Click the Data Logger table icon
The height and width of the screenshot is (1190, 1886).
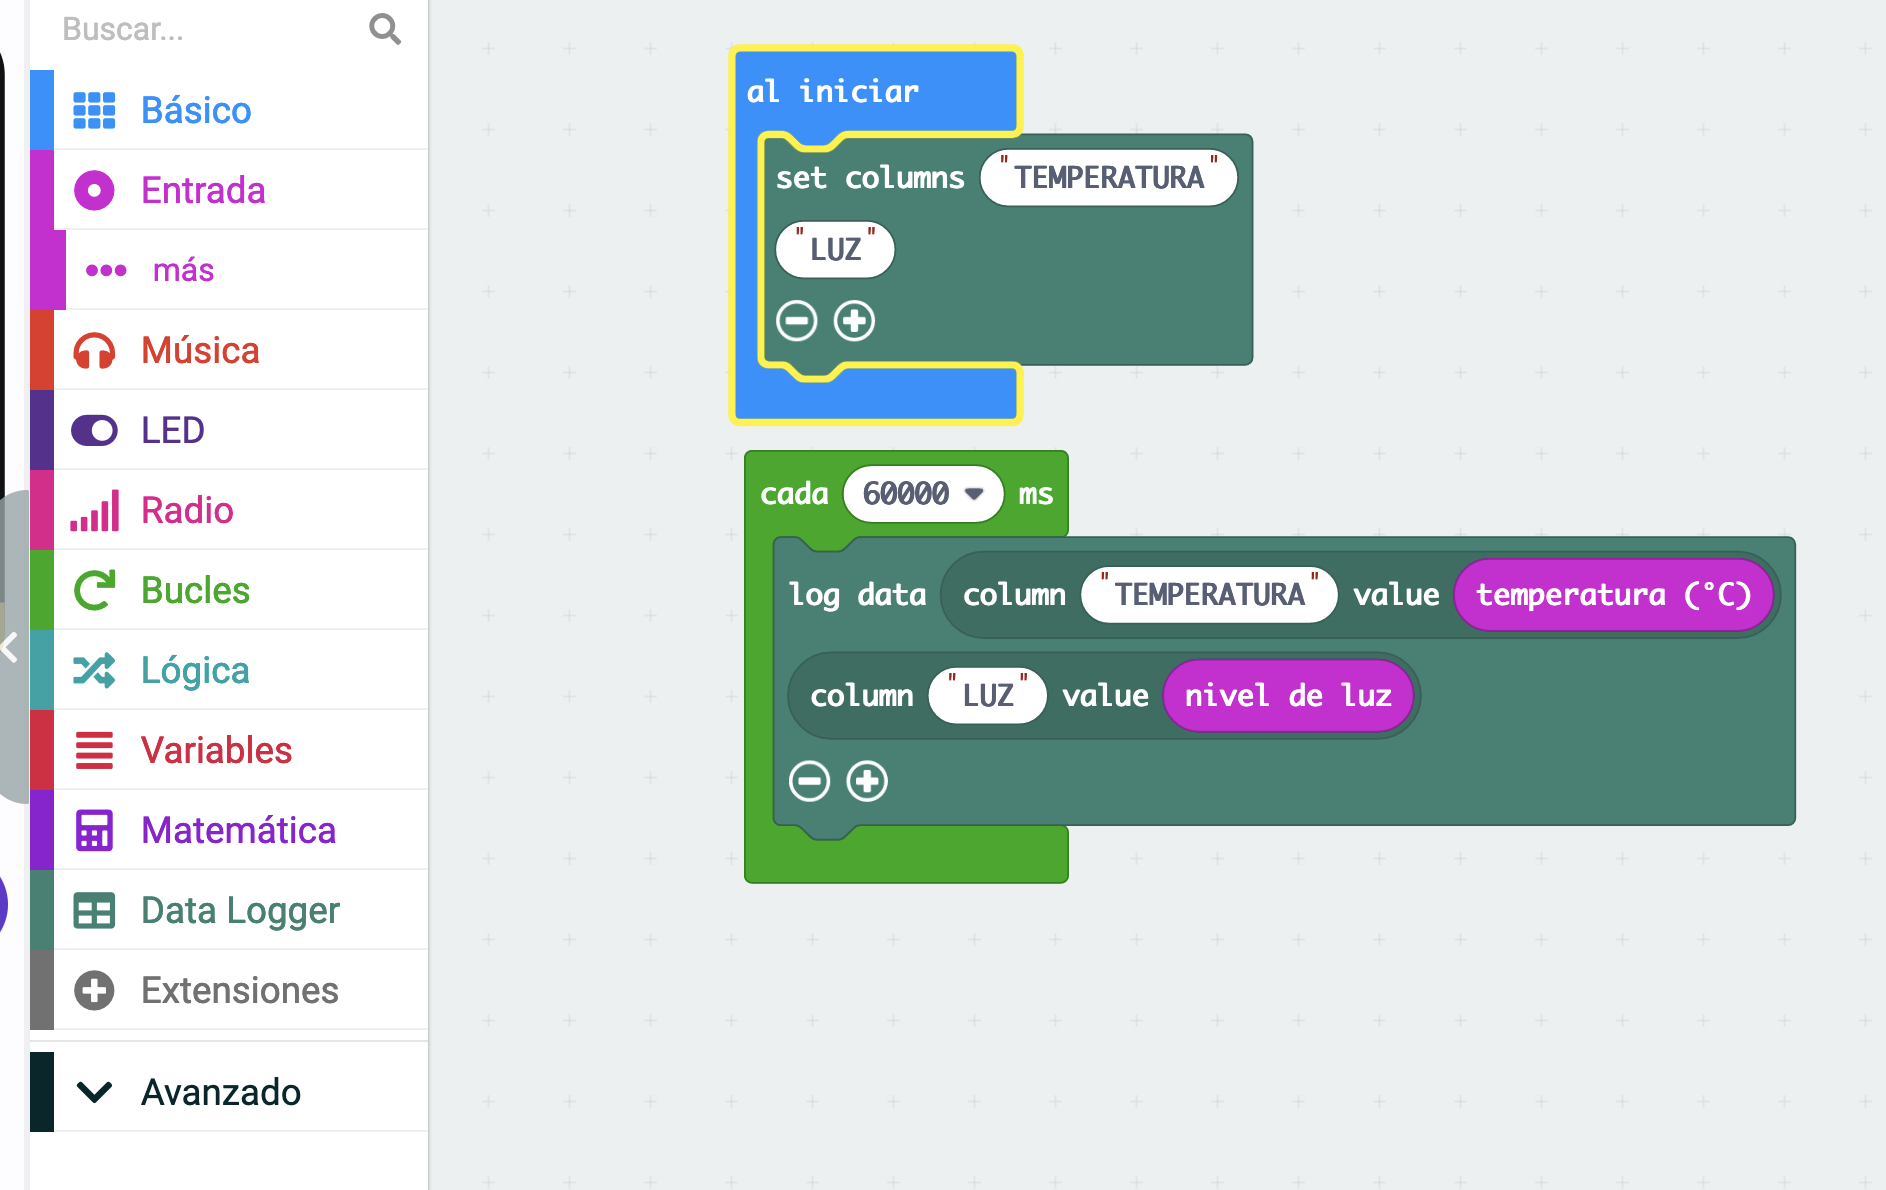pyautogui.click(x=94, y=910)
